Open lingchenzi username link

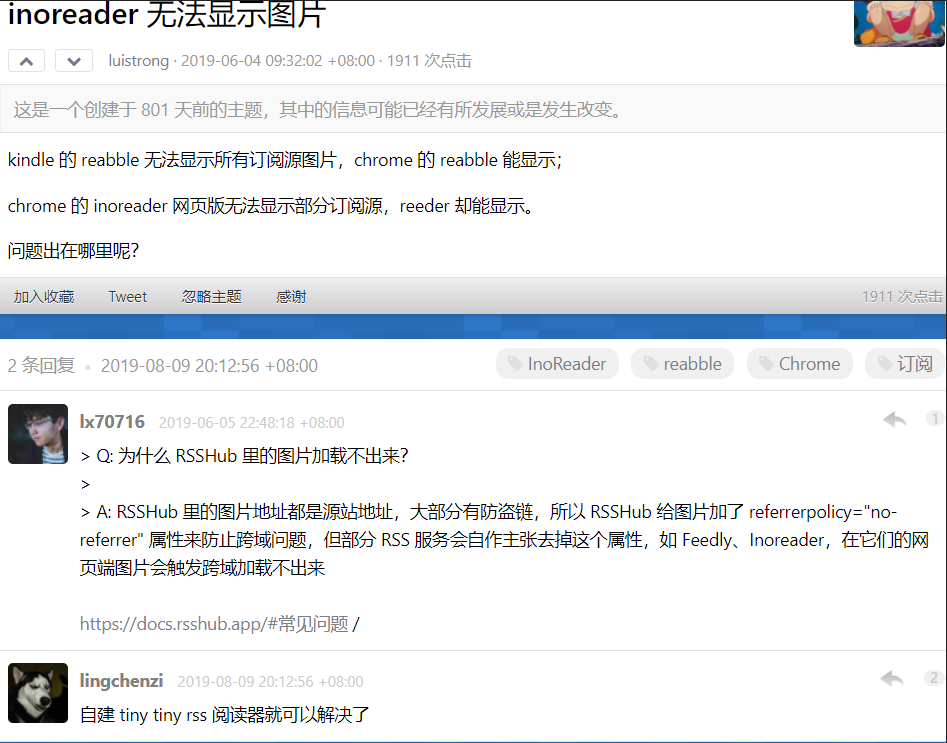(121, 681)
